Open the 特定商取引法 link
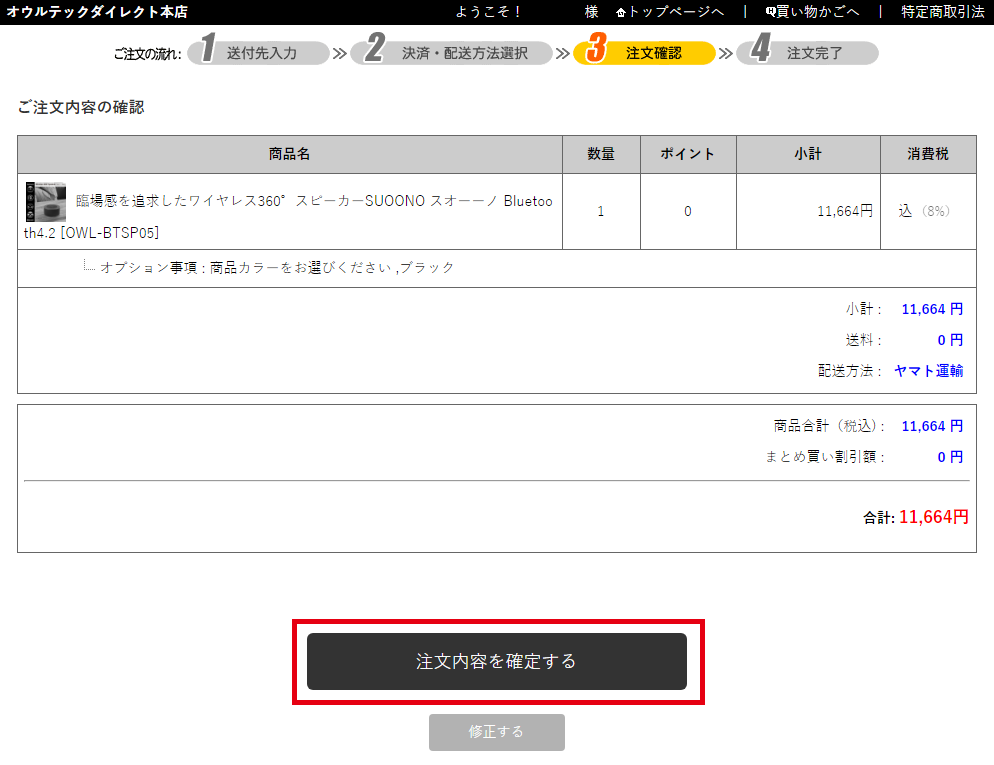 (x=942, y=12)
